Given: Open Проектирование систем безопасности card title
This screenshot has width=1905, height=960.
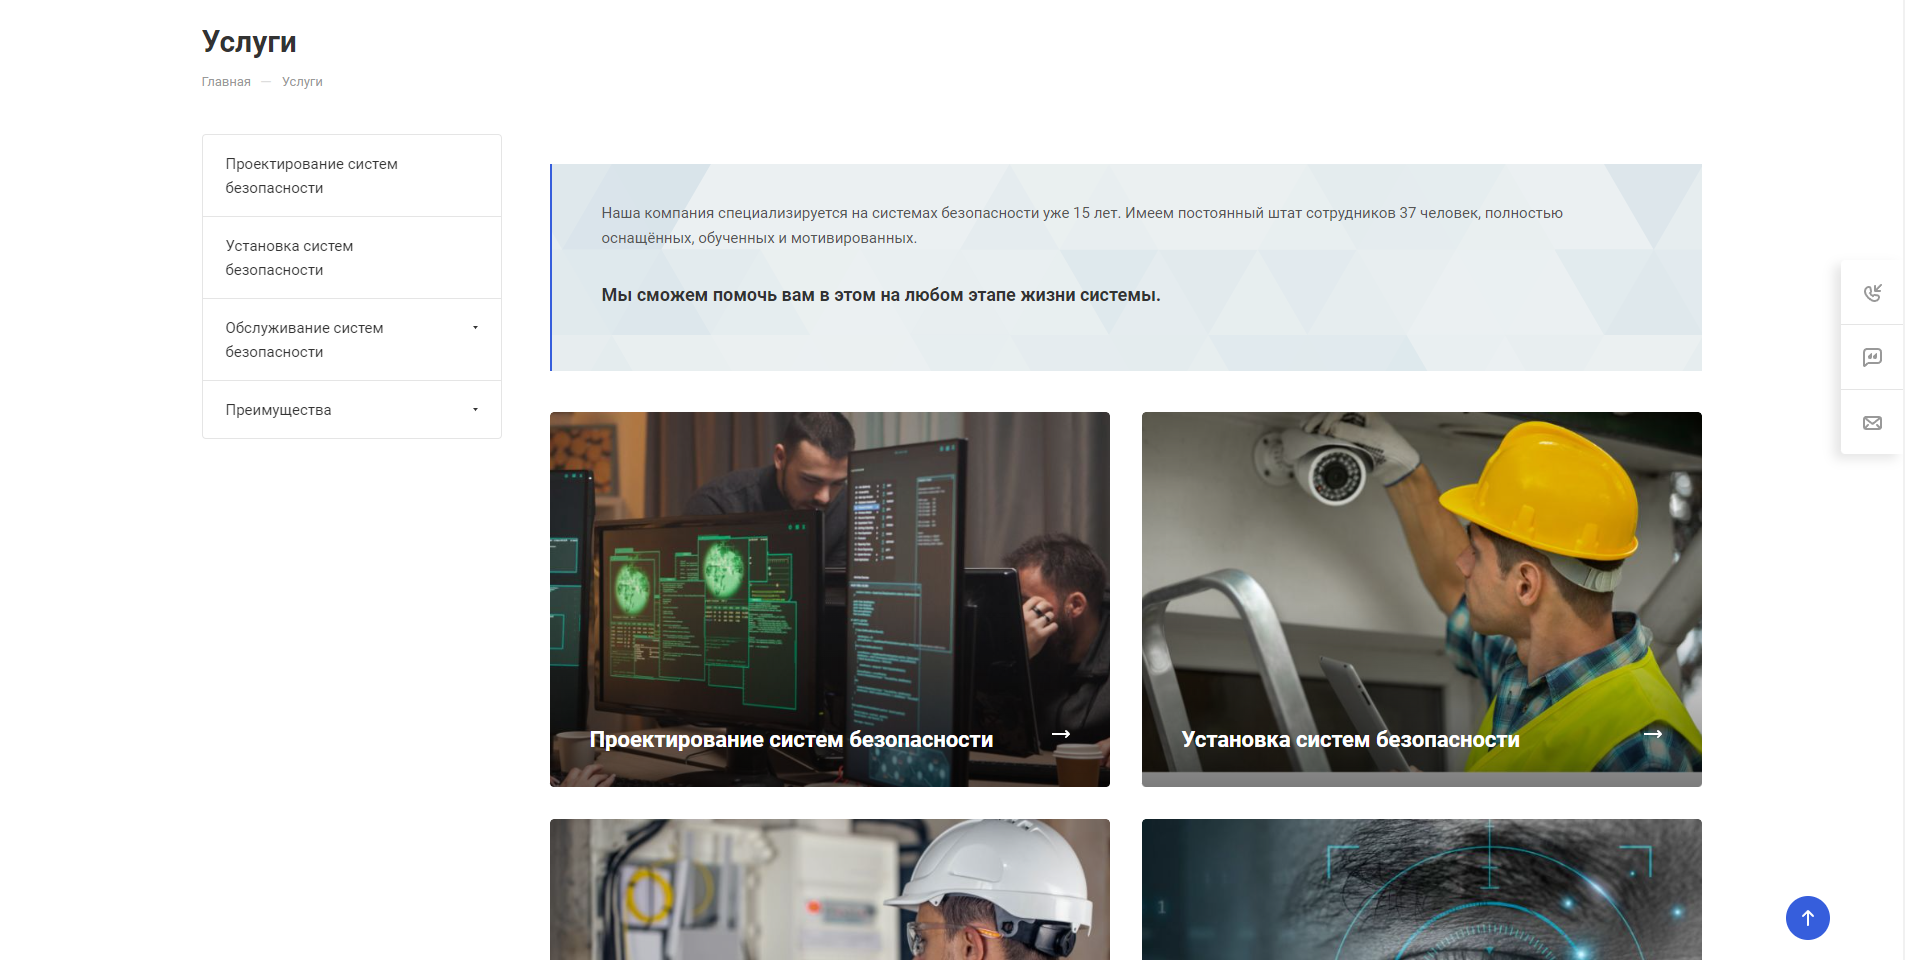Looking at the screenshot, I should [x=791, y=740].
